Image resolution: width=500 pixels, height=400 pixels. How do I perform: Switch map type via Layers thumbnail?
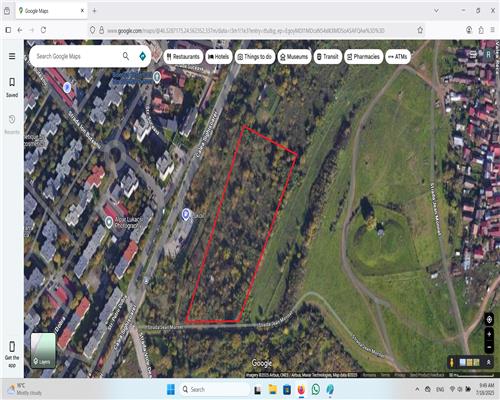pyautogui.click(x=43, y=350)
